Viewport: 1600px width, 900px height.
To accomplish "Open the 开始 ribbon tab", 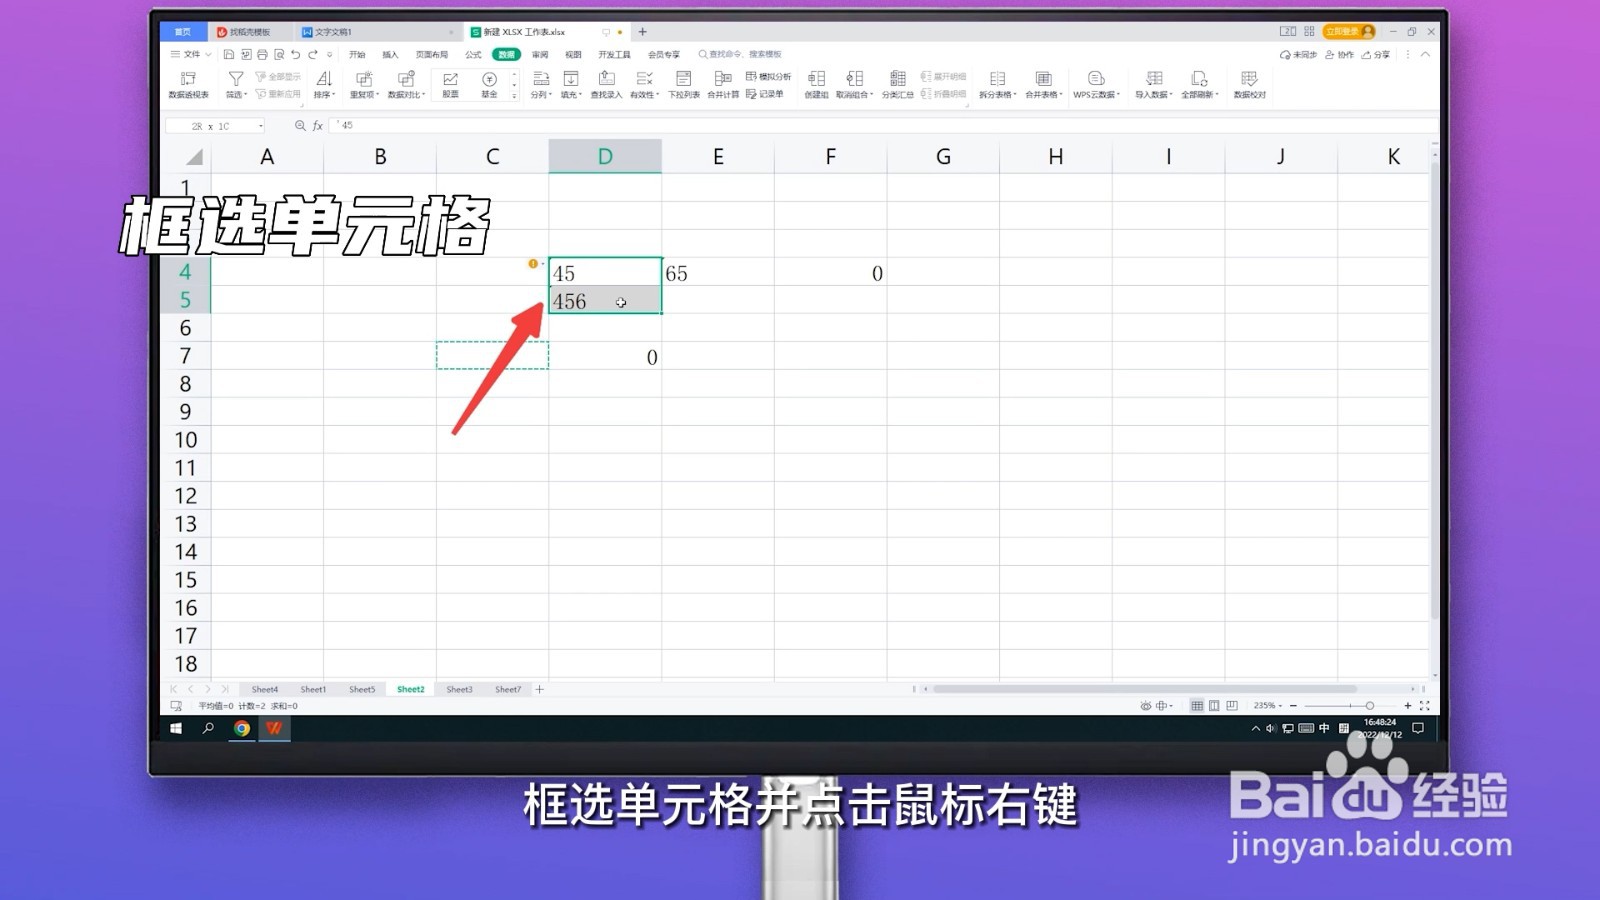I will pos(357,54).
